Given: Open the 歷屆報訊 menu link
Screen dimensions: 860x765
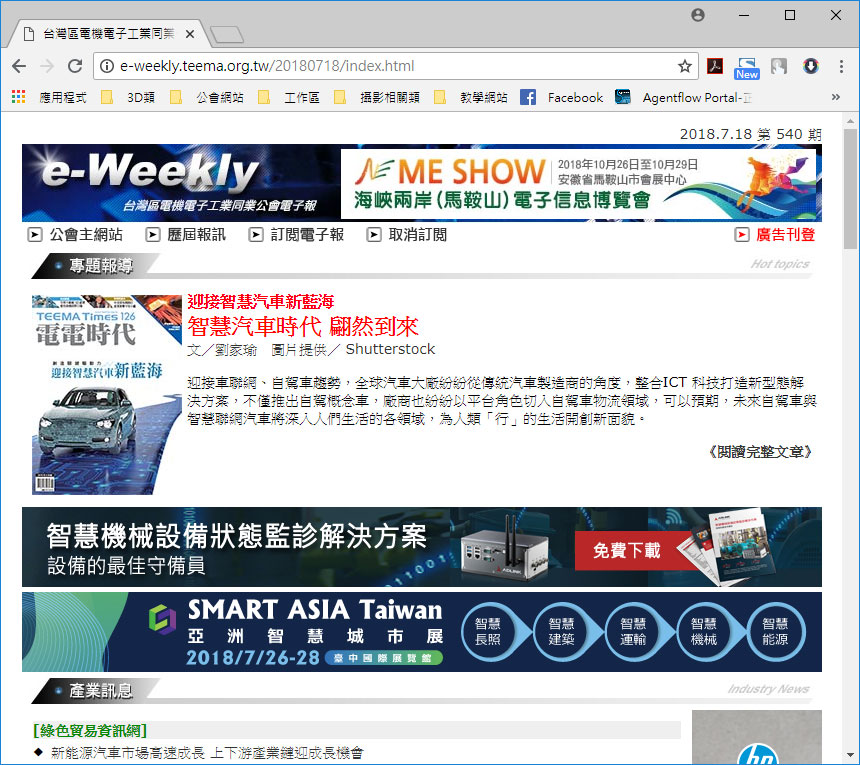Looking at the screenshot, I should (186, 235).
